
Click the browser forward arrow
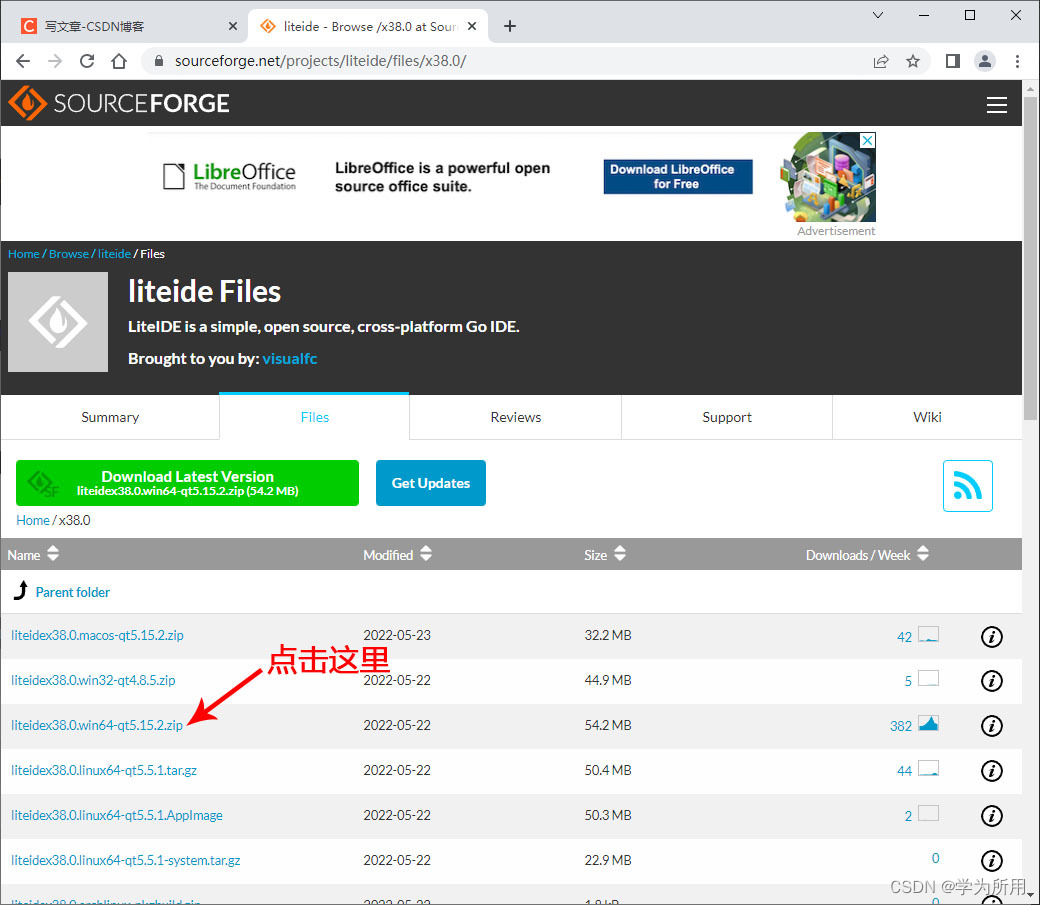click(x=55, y=61)
